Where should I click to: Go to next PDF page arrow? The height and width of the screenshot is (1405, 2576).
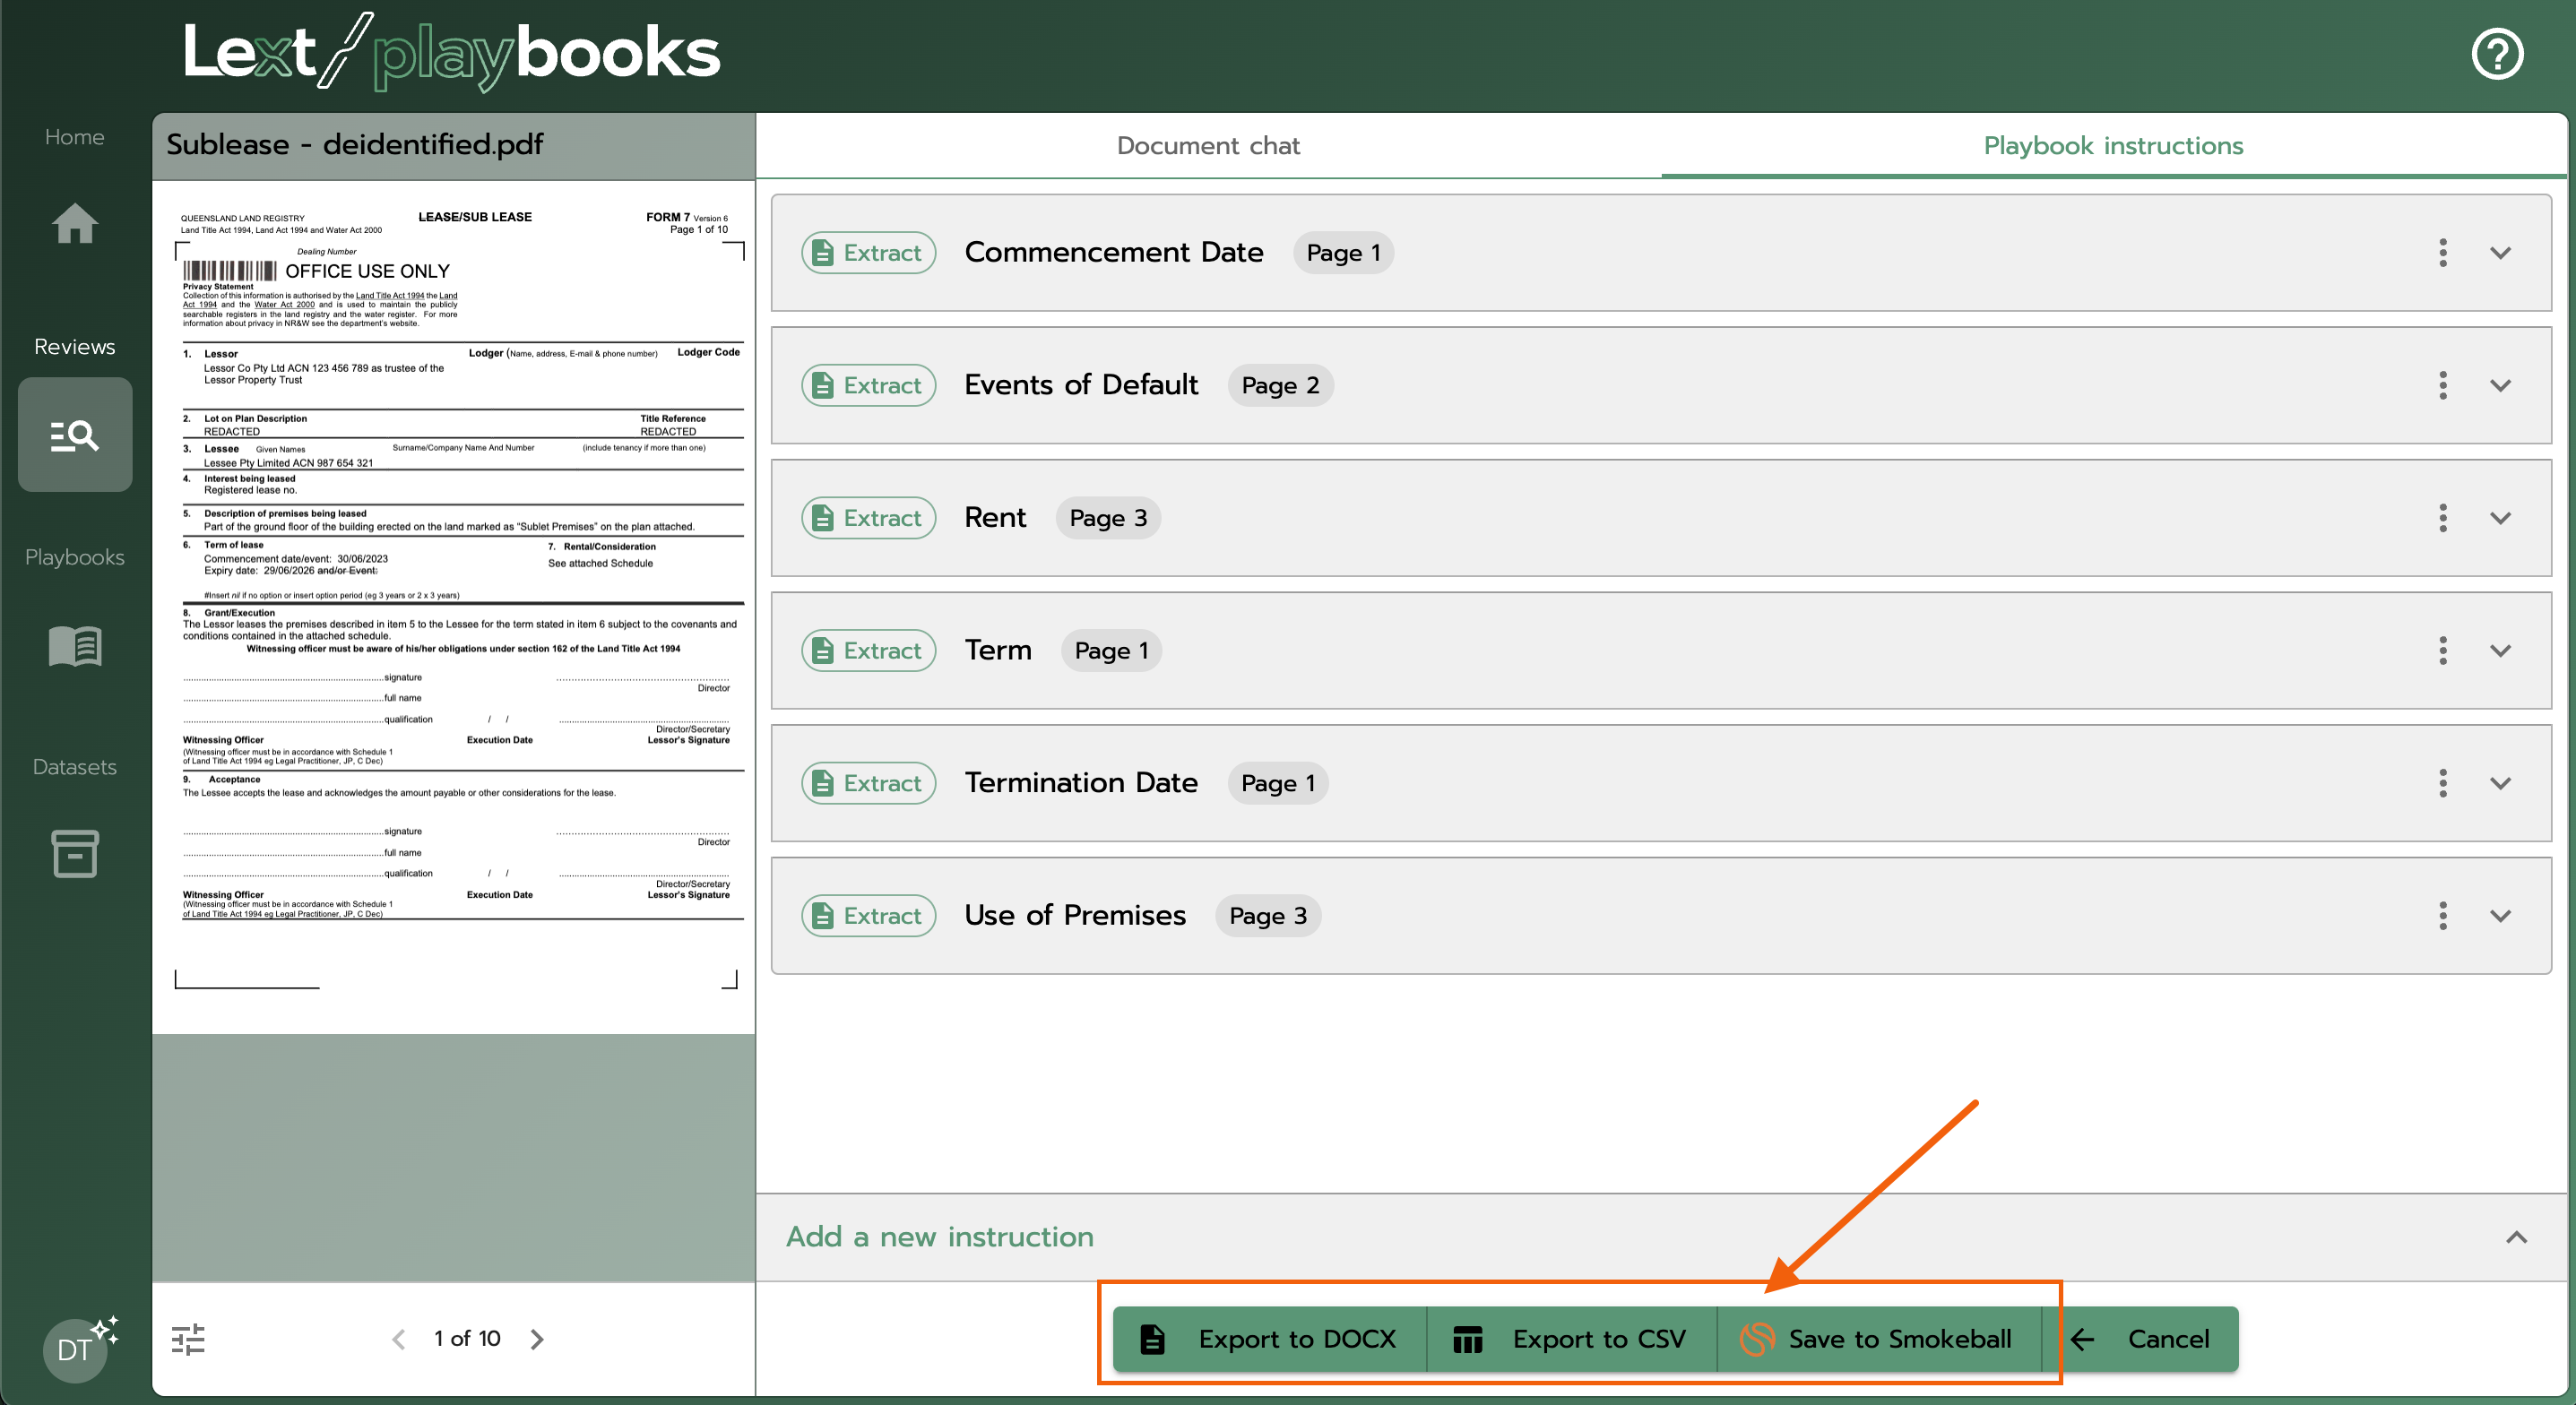pos(537,1339)
